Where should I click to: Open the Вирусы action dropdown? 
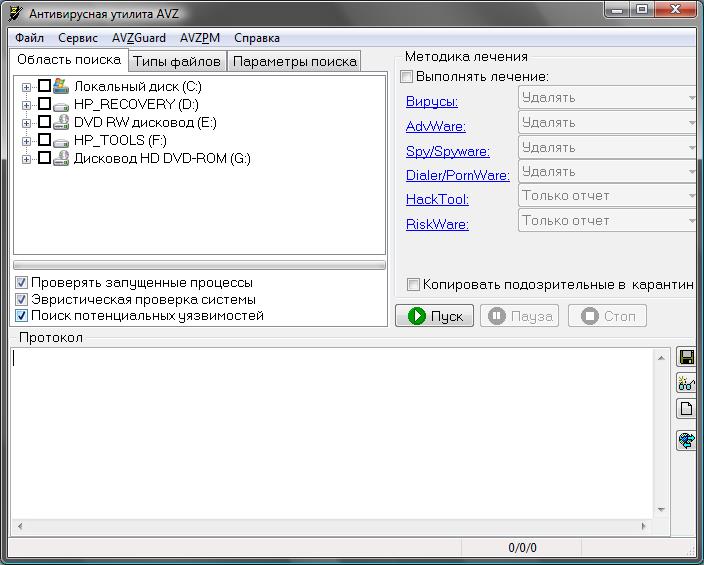tap(607, 98)
